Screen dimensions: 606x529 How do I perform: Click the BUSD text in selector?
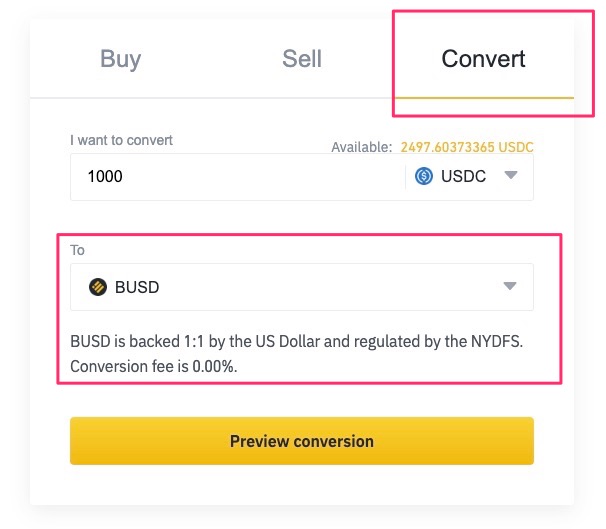coord(137,287)
